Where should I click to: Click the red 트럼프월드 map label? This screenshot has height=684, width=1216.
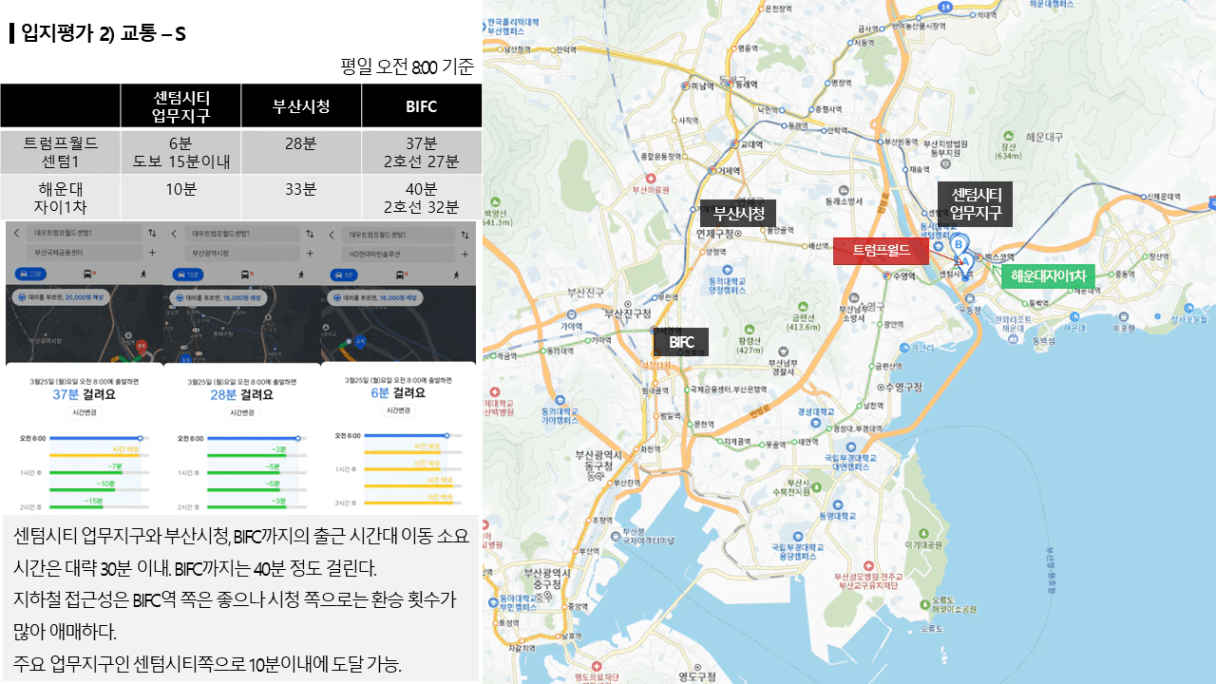click(x=881, y=250)
